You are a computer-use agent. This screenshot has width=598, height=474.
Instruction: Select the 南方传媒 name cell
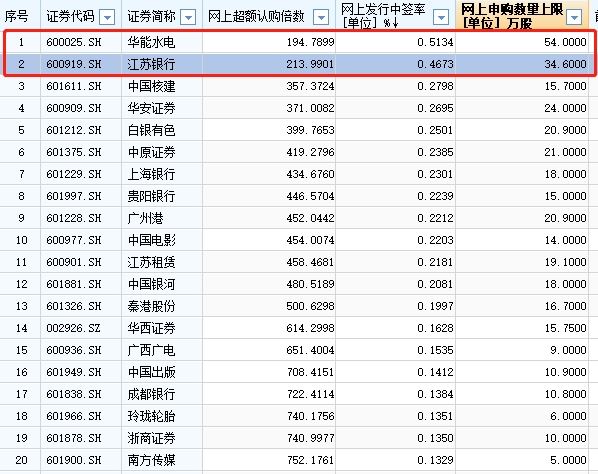[x=151, y=460]
